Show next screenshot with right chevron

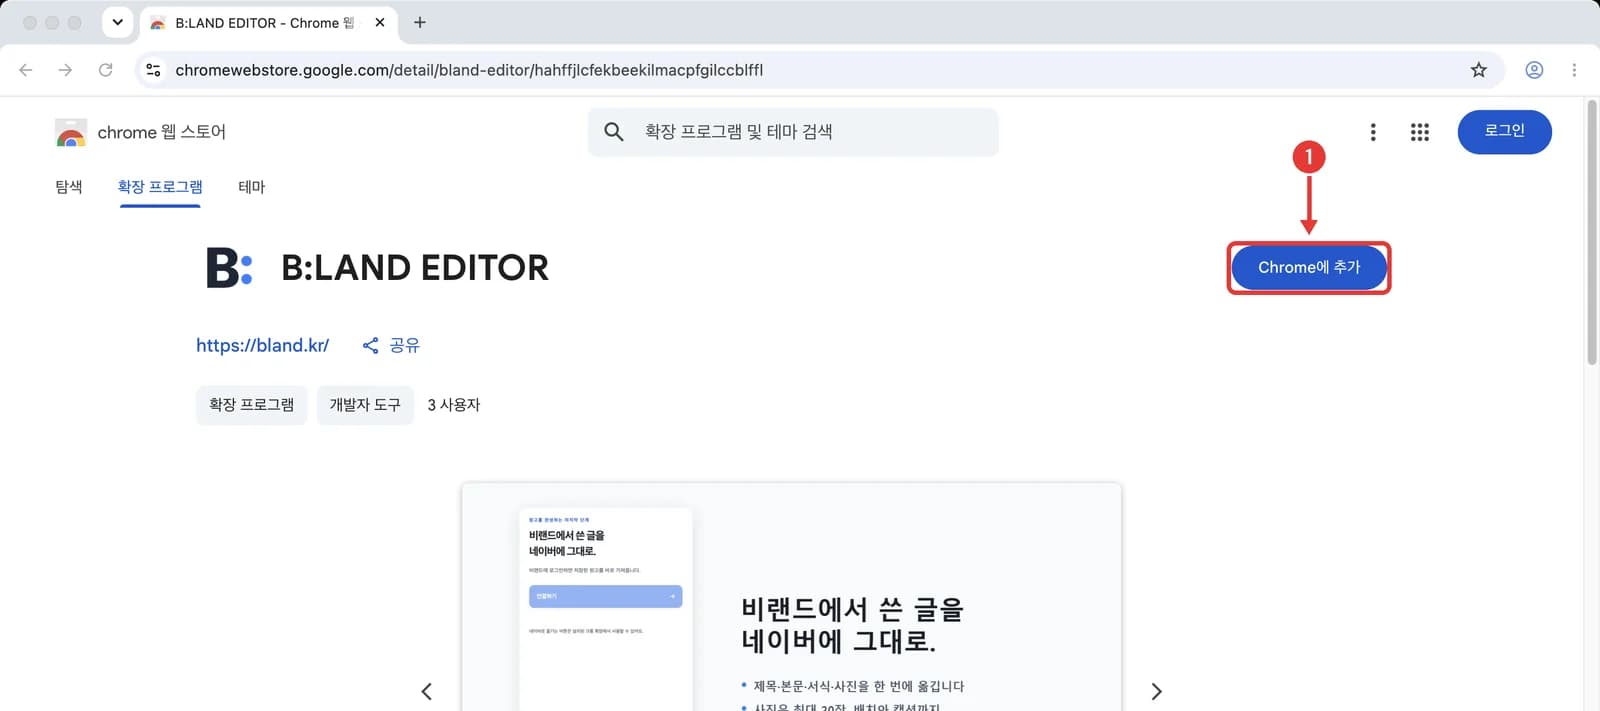pyautogui.click(x=1156, y=691)
